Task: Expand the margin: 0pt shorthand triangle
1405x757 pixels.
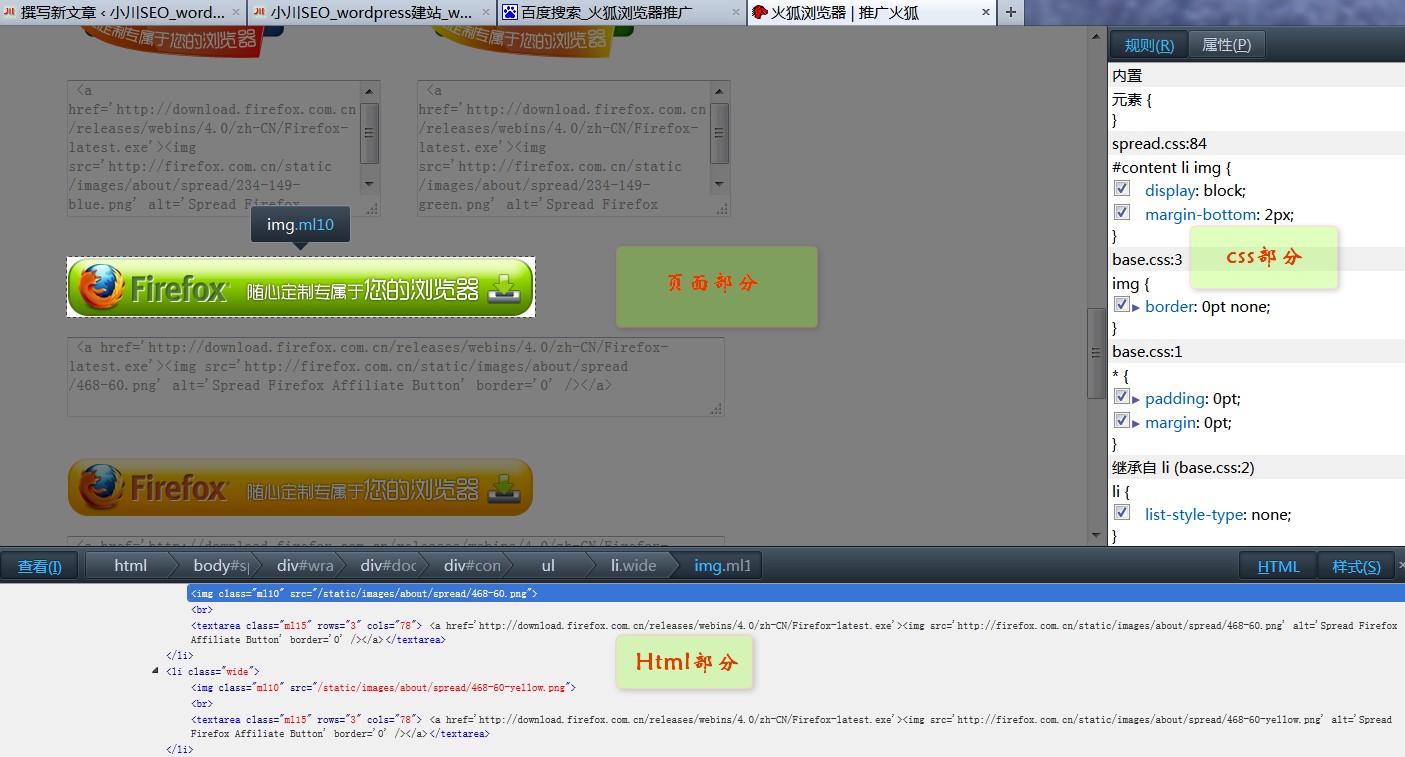Action: pyautogui.click(x=1136, y=423)
